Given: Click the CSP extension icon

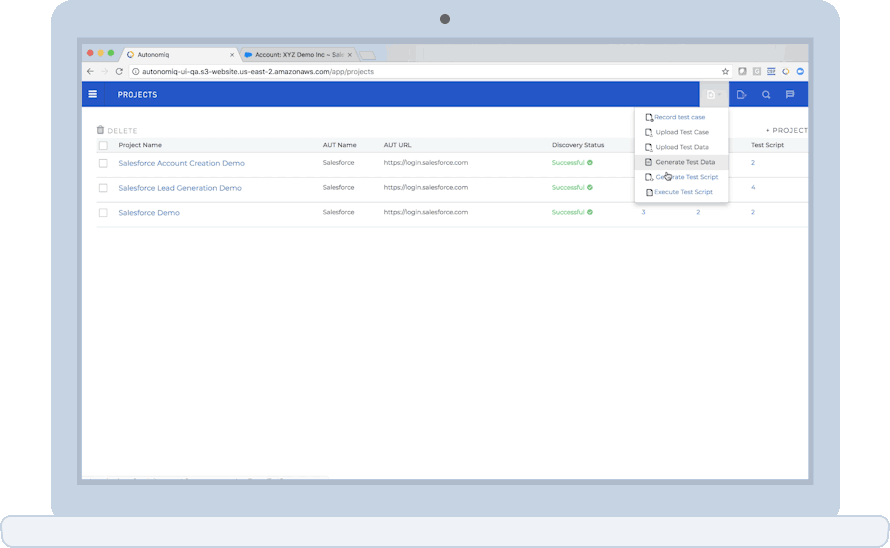Looking at the screenshot, I should coord(771,72).
